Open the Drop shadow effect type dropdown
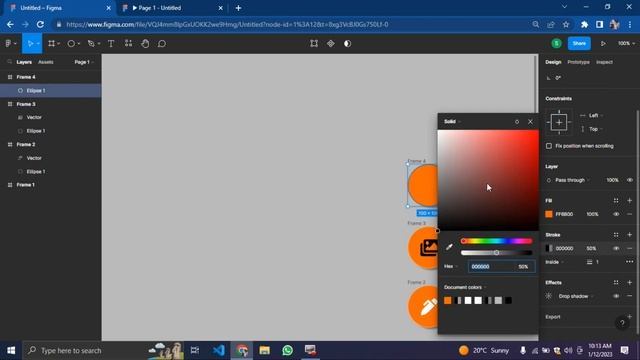640x360 pixels. (x=576, y=296)
